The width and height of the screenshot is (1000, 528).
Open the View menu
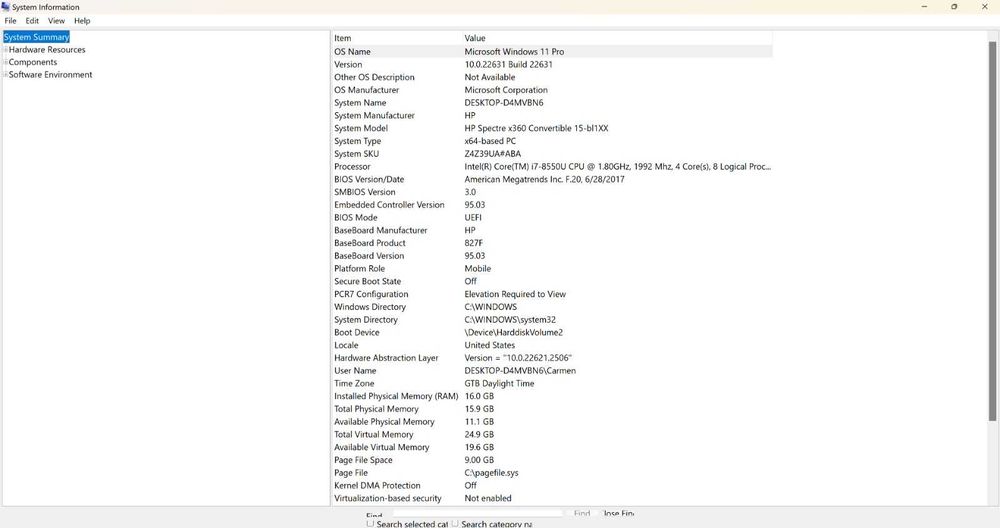(56, 21)
